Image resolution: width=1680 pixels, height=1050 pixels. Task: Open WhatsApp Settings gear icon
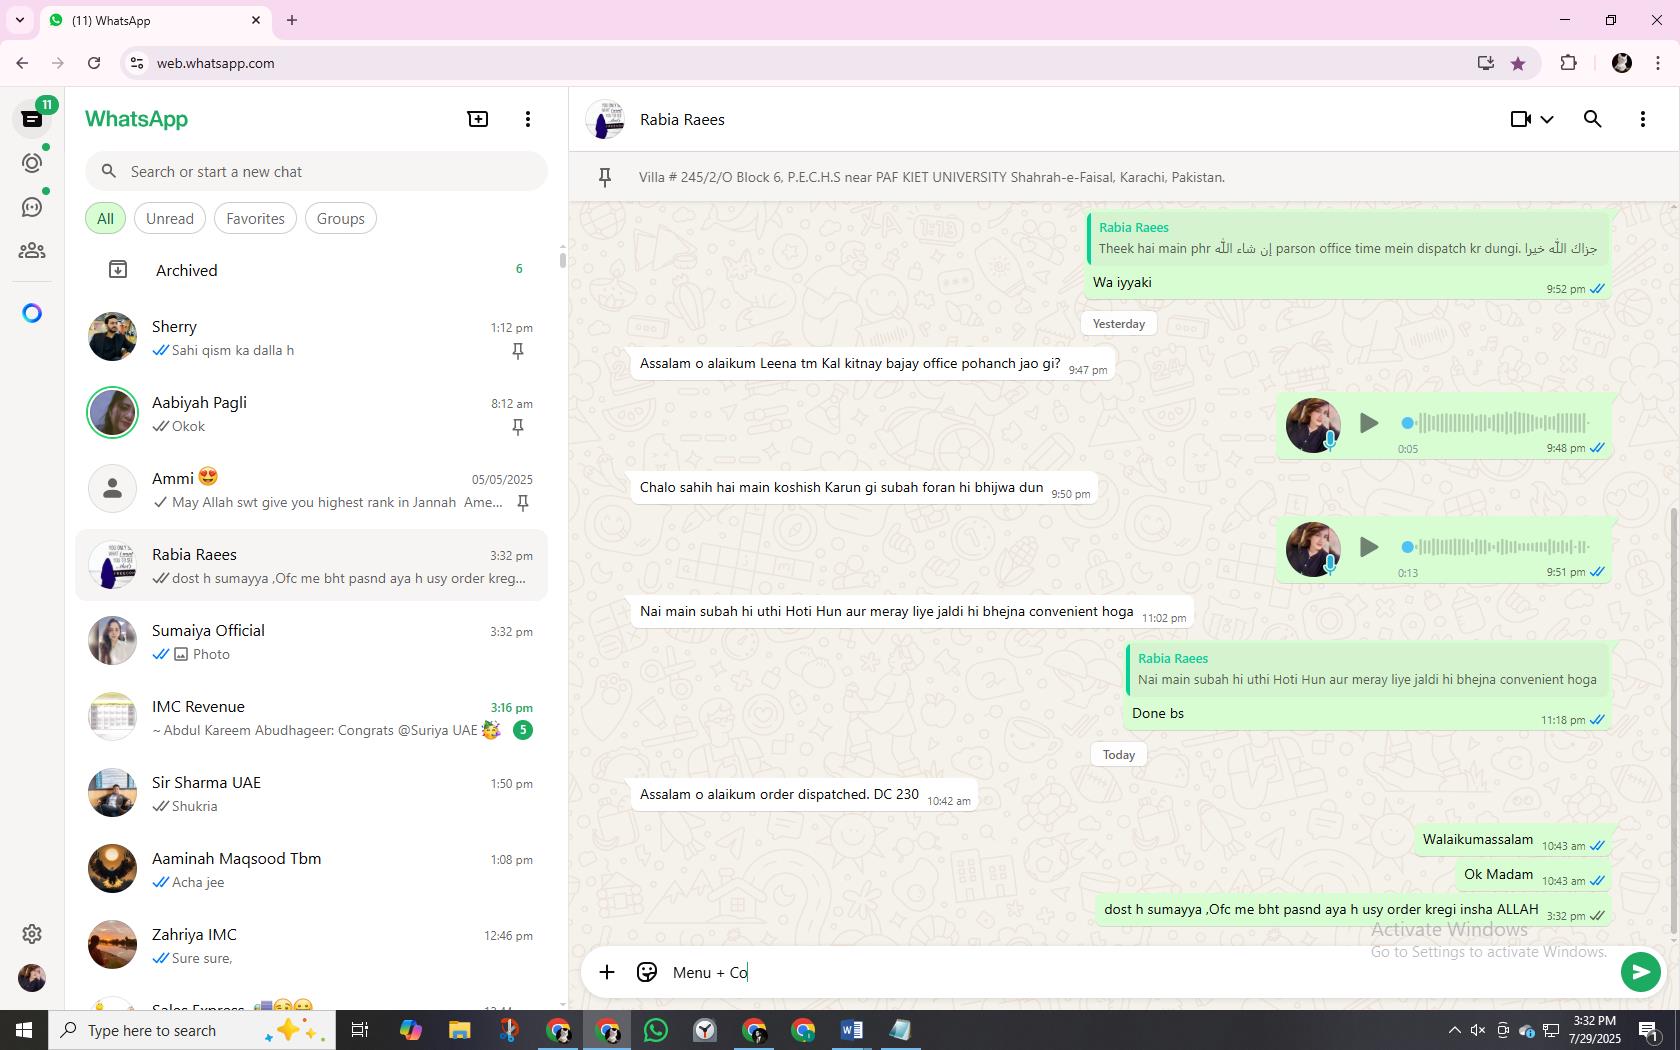pyautogui.click(x=32, y=934)
